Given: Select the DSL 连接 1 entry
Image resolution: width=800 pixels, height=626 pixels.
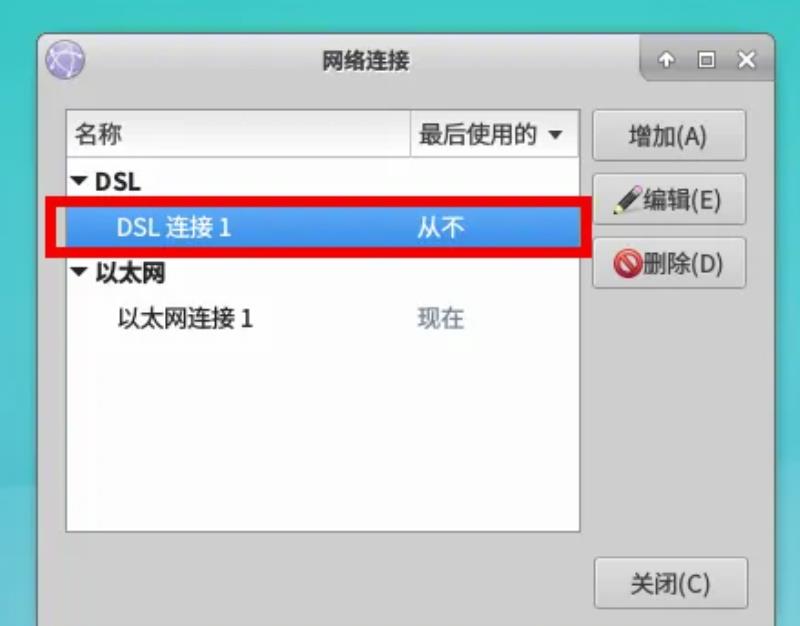Looking at the screenshot, I should 323,227.
